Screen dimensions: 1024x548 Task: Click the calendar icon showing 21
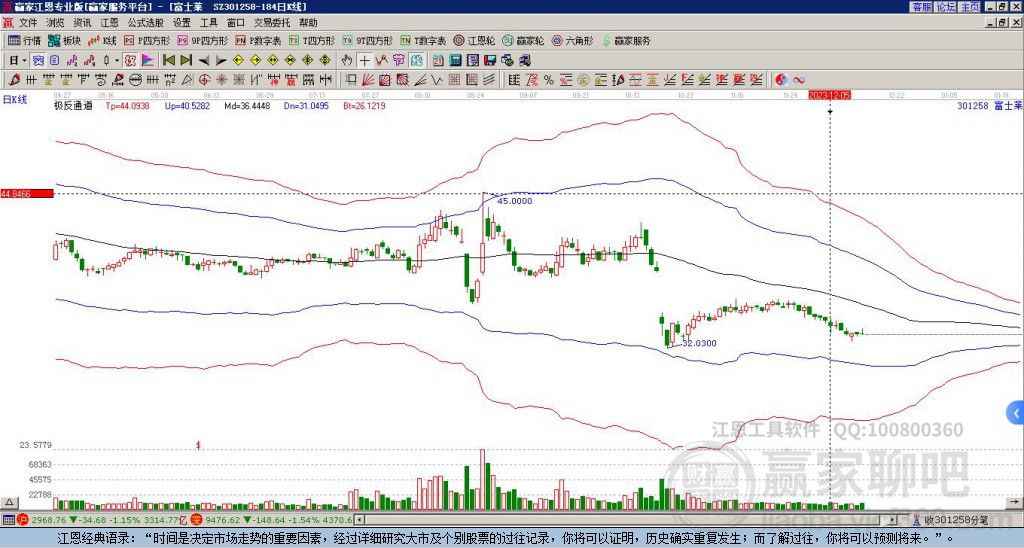438,60
